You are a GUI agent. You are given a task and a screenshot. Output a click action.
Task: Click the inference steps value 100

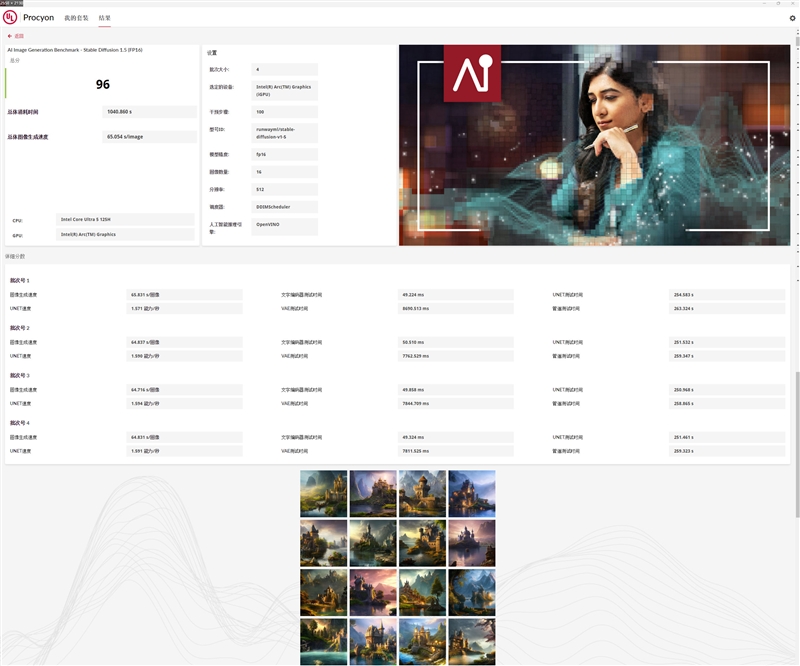(x=284, y=112)
